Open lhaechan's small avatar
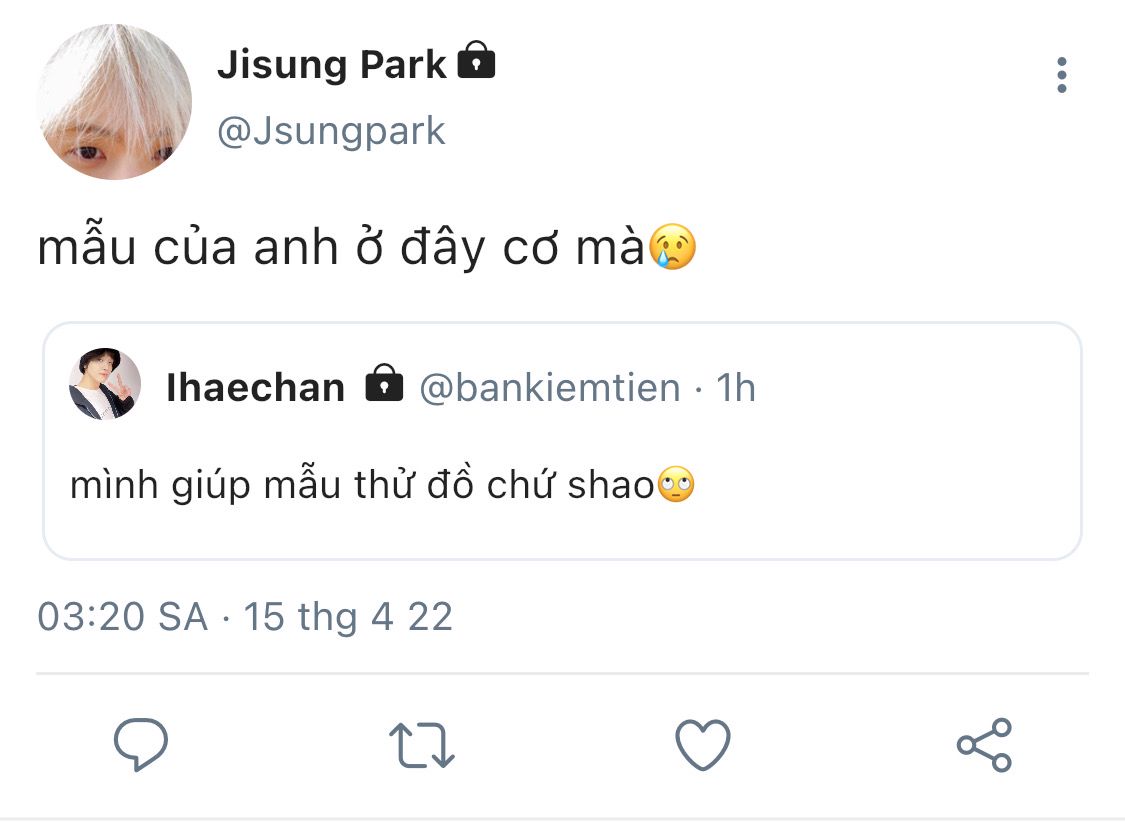The height and width of the screenshot is (837, 1125). pyautogui.click(x=104, y=385)
